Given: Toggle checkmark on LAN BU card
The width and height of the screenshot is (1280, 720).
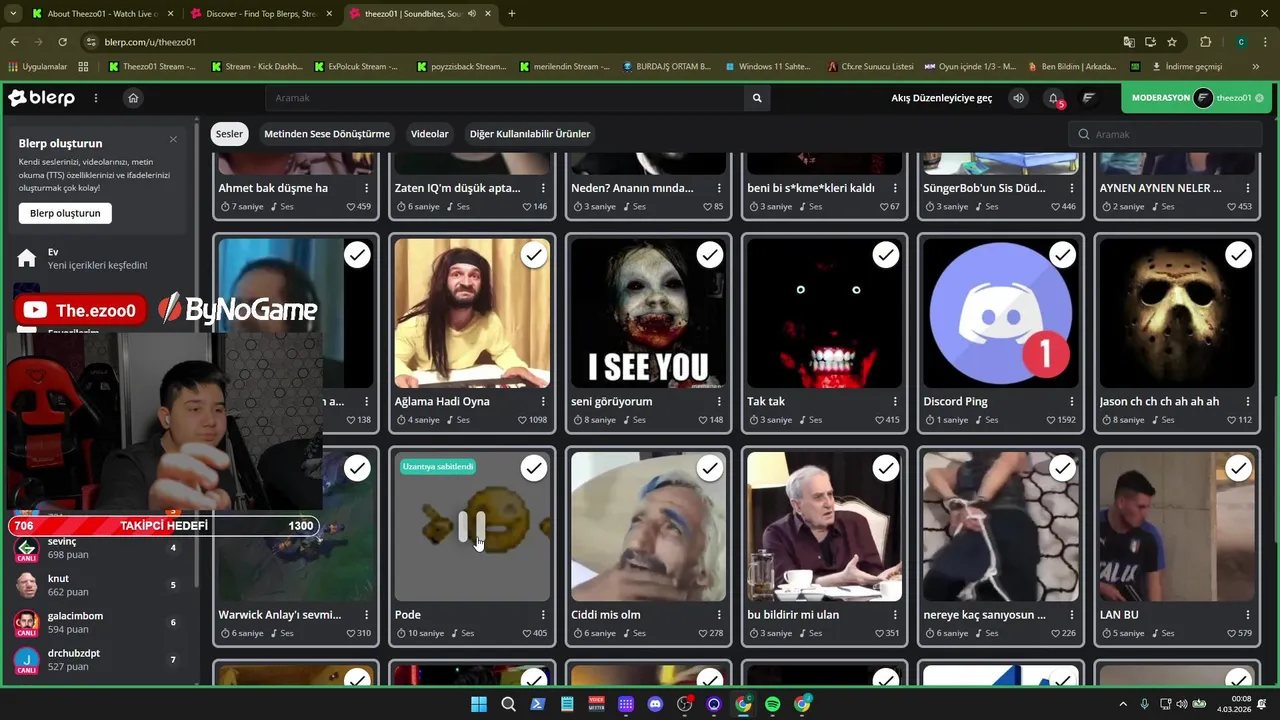Looking at the screenshot, I should pos(1239,468).
